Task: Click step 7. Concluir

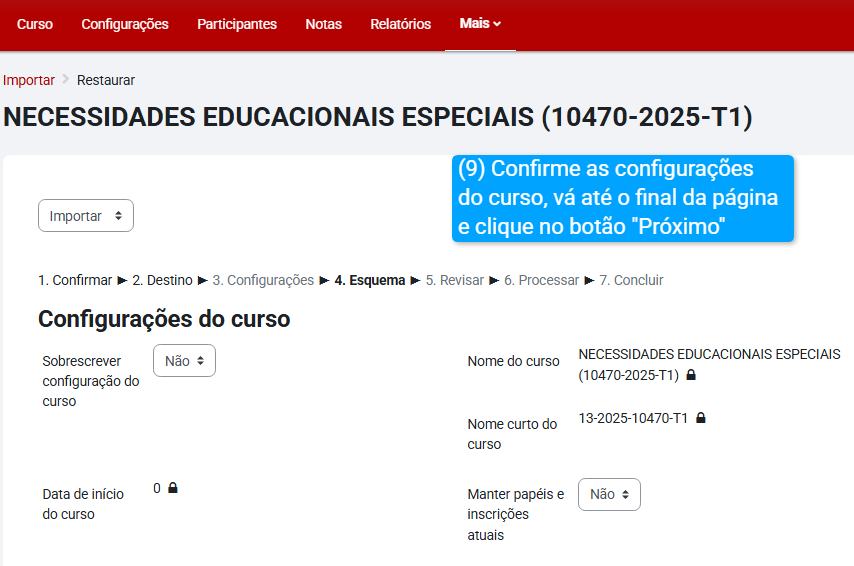Action: [631, 280]
